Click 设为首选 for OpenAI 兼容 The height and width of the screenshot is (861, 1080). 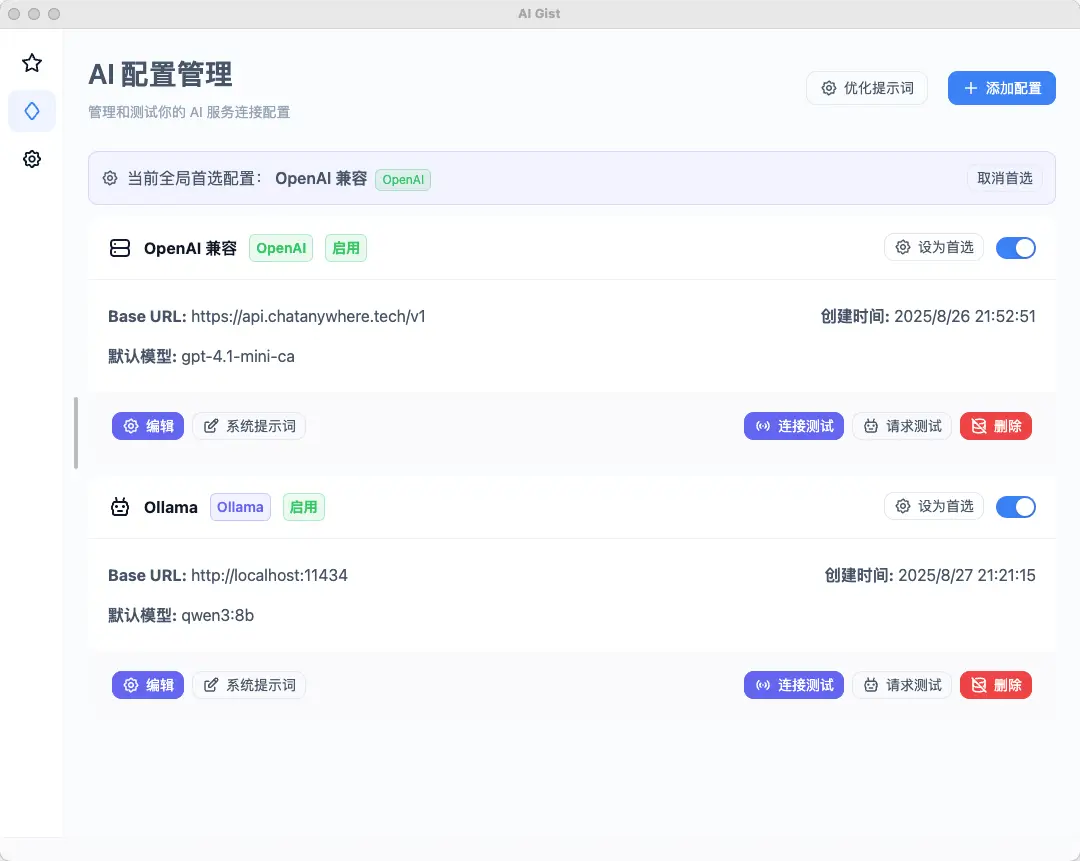click(934, 247)
